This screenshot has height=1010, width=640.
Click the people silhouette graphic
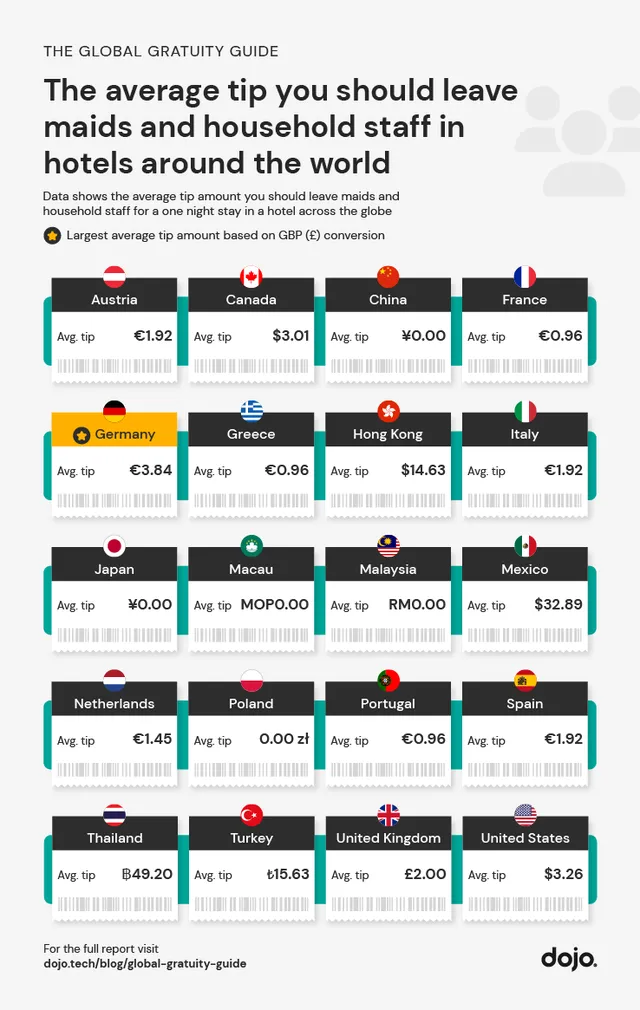(x=580, y=140)
